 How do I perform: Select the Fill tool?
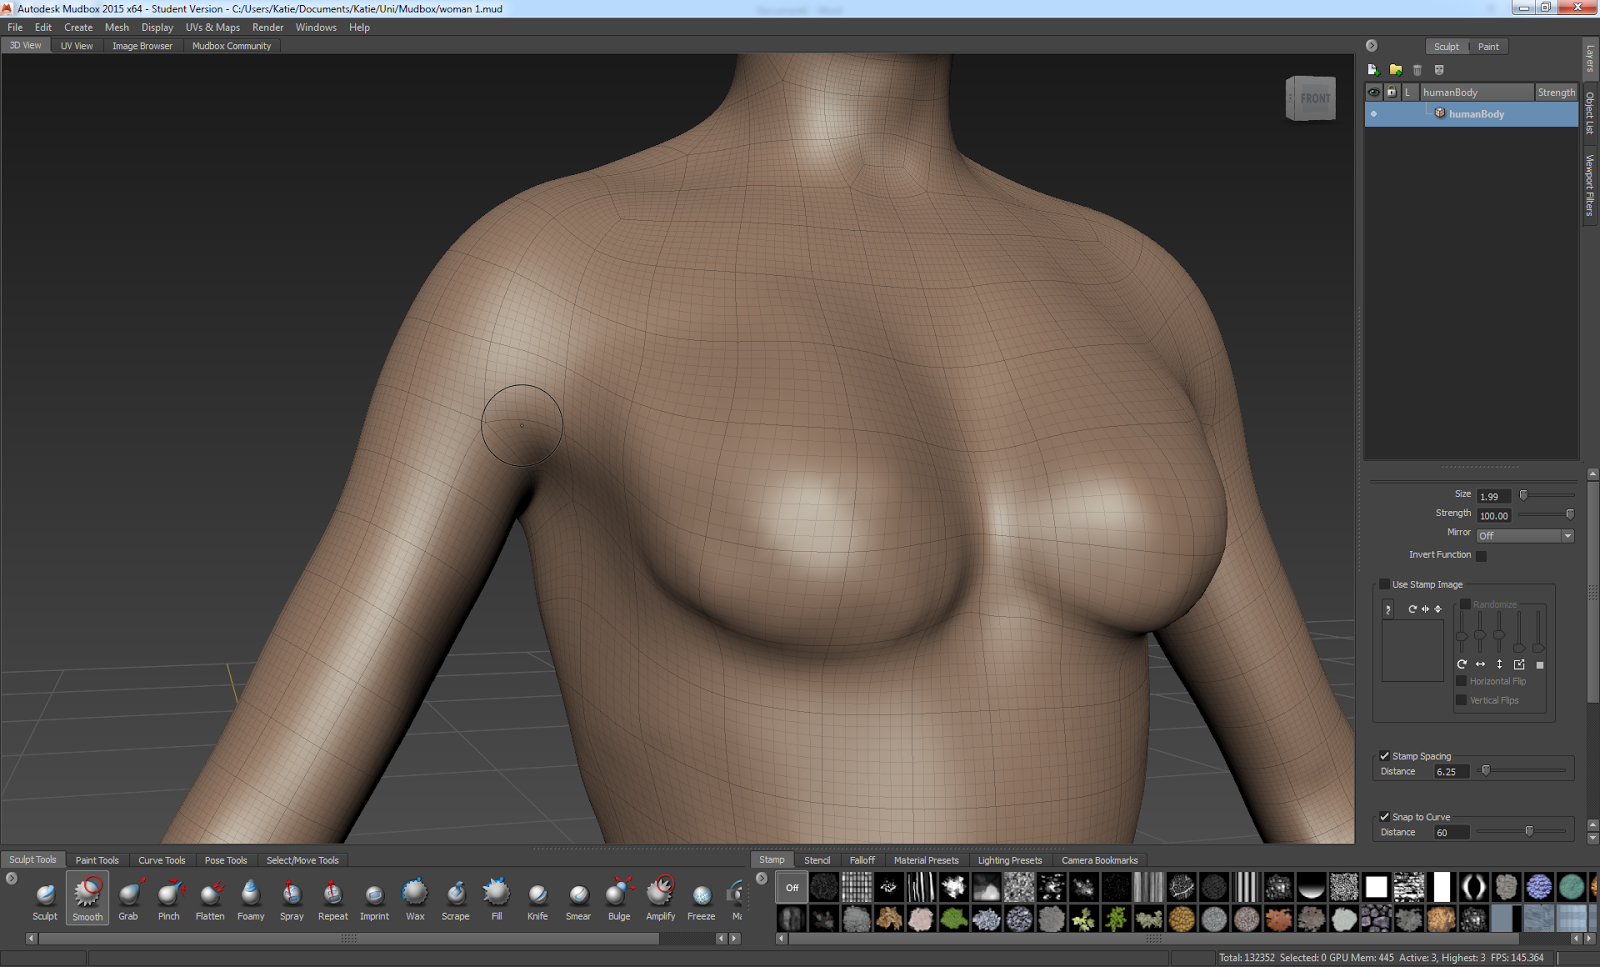point(497,899)
